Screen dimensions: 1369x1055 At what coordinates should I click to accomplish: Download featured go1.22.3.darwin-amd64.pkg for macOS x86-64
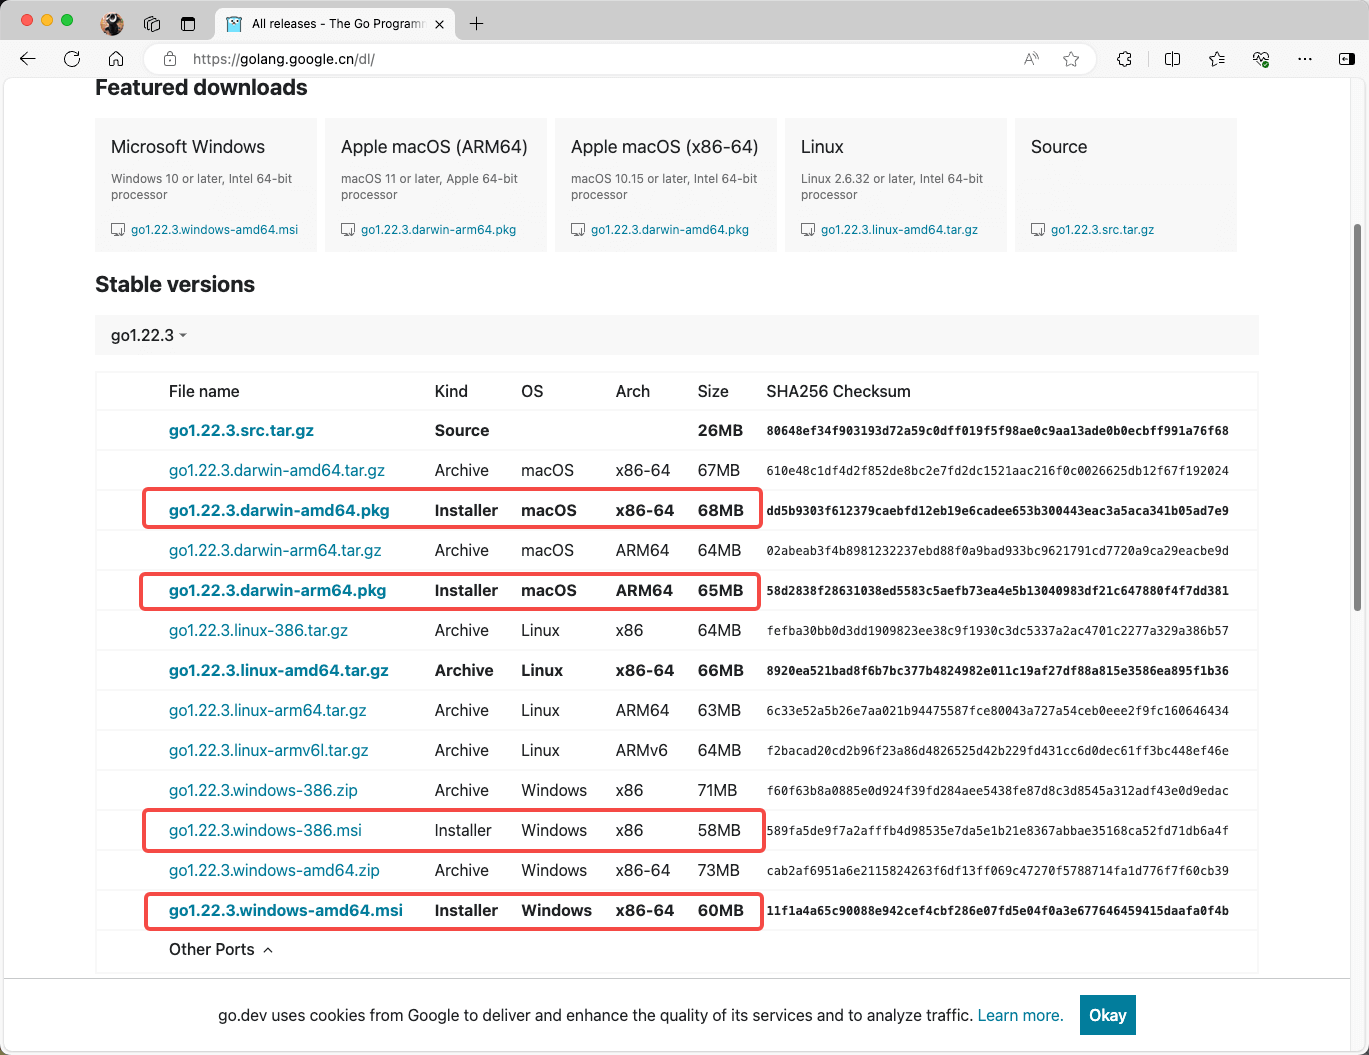point(669,230)
